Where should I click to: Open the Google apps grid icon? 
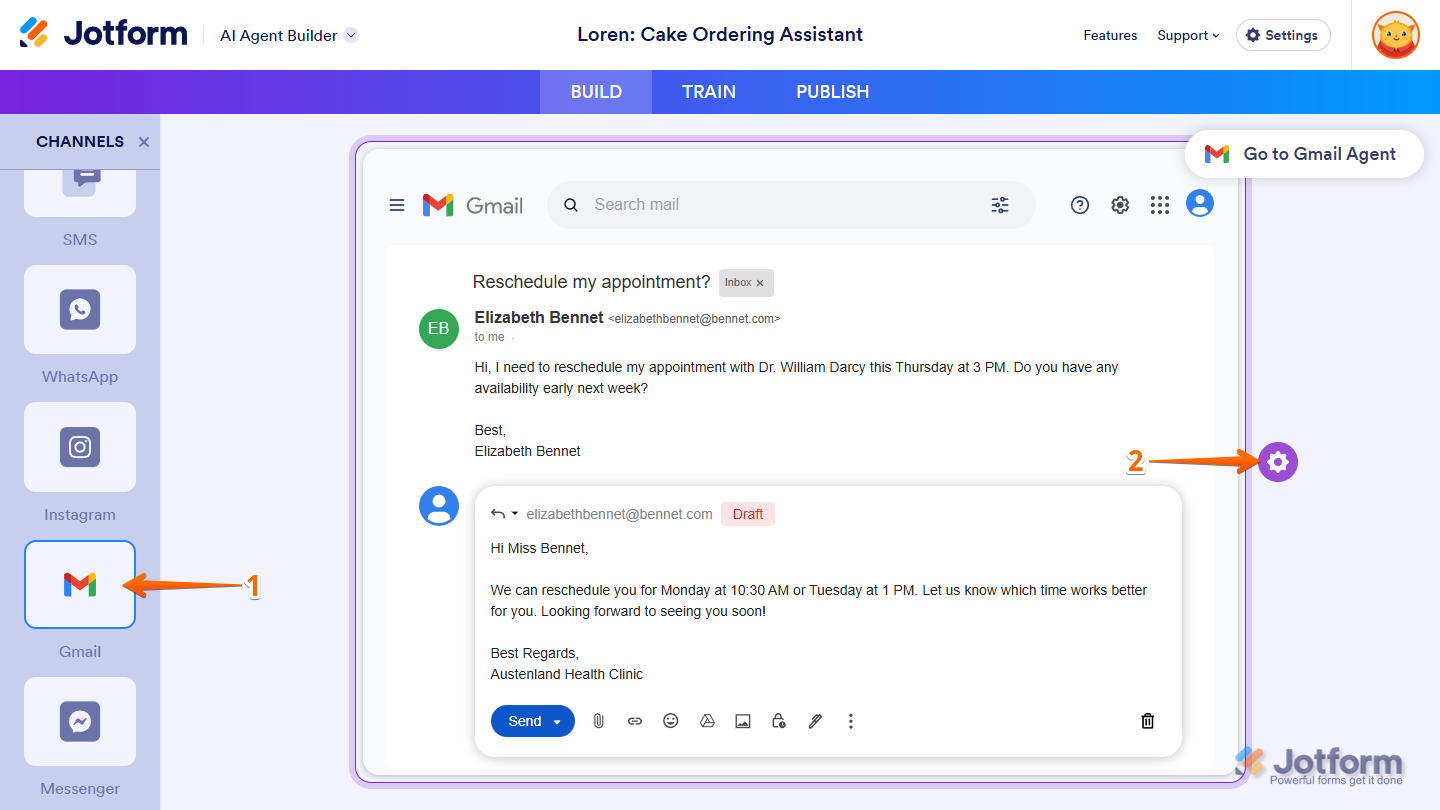pos(1160,205)
